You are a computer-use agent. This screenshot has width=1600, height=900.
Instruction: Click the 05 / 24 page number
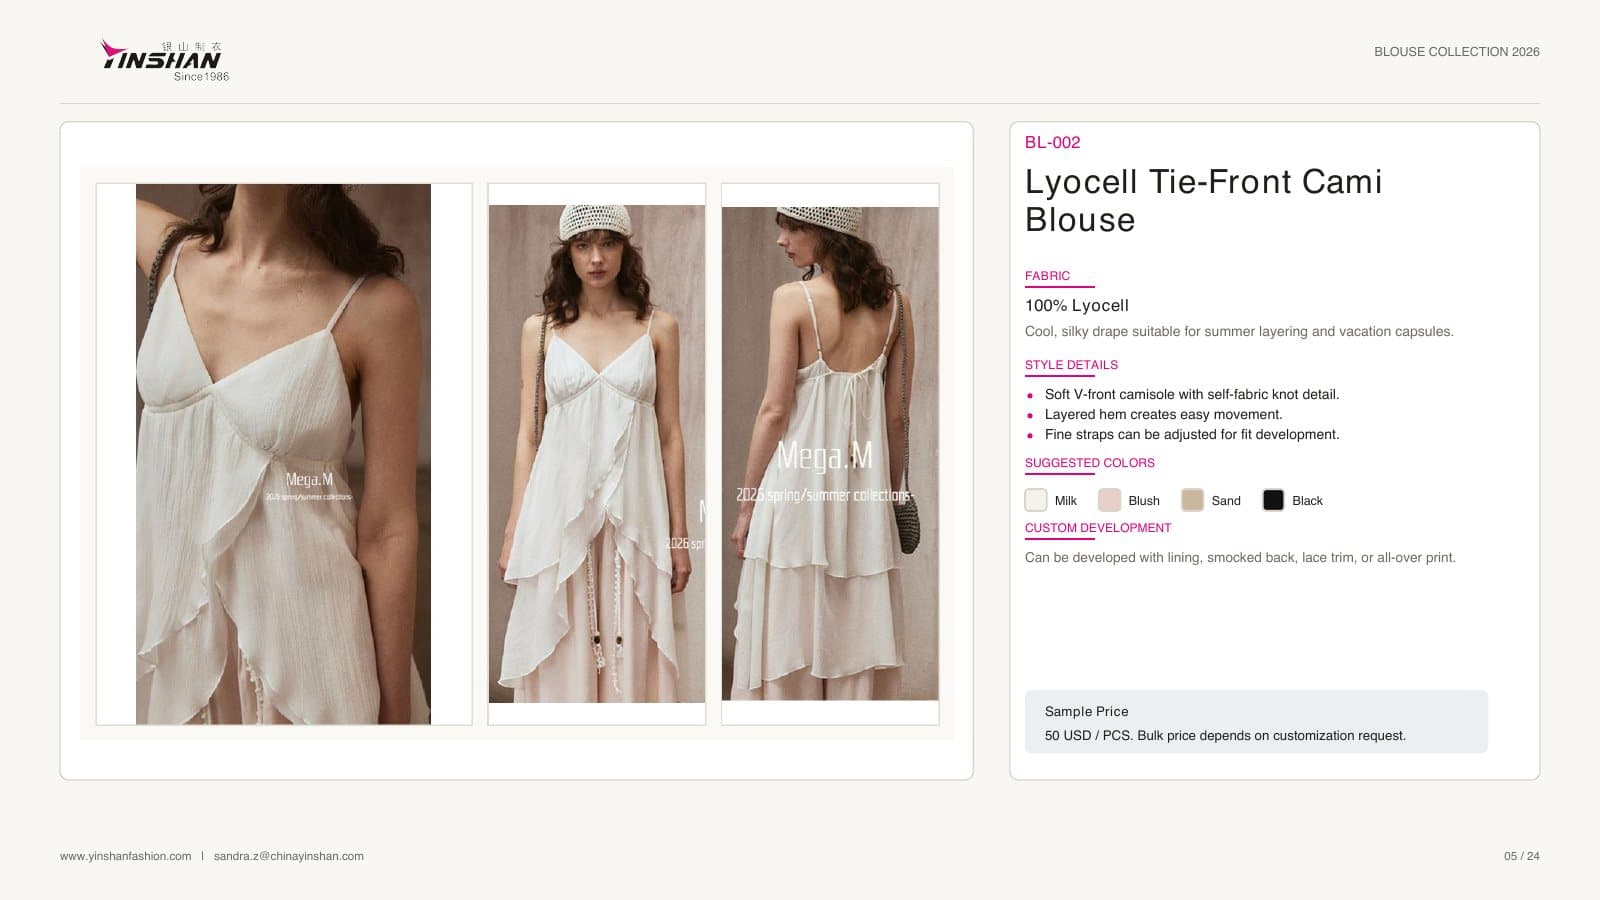click(x=1522, y=856)
